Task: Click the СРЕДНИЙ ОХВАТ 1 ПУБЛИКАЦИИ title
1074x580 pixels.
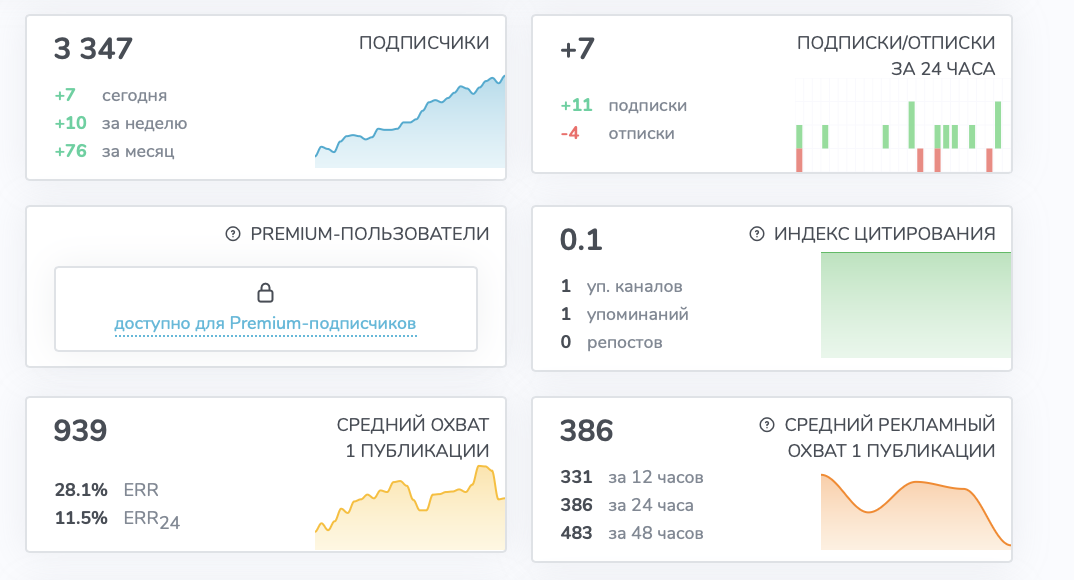Action: click(x=413, y=438)
